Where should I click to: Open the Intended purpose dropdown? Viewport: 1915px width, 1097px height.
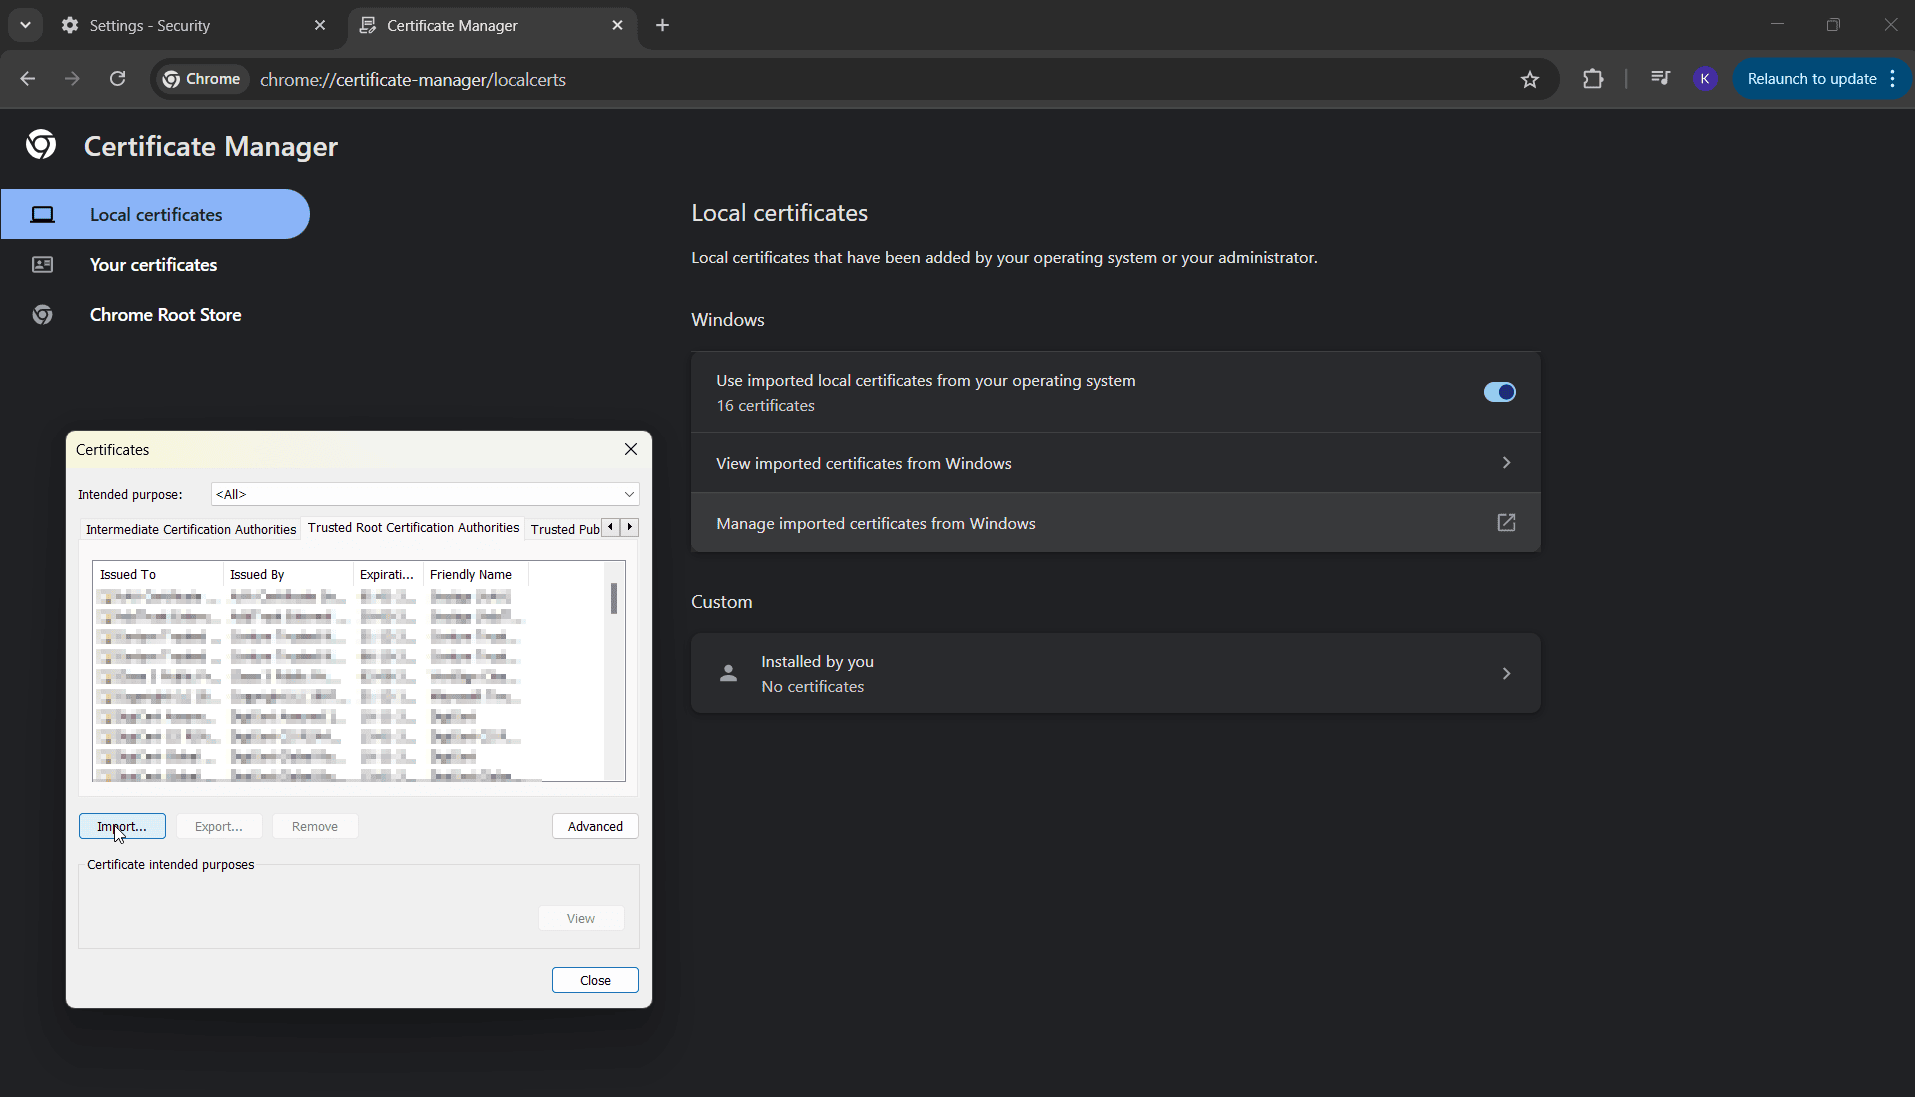[425, 494]
